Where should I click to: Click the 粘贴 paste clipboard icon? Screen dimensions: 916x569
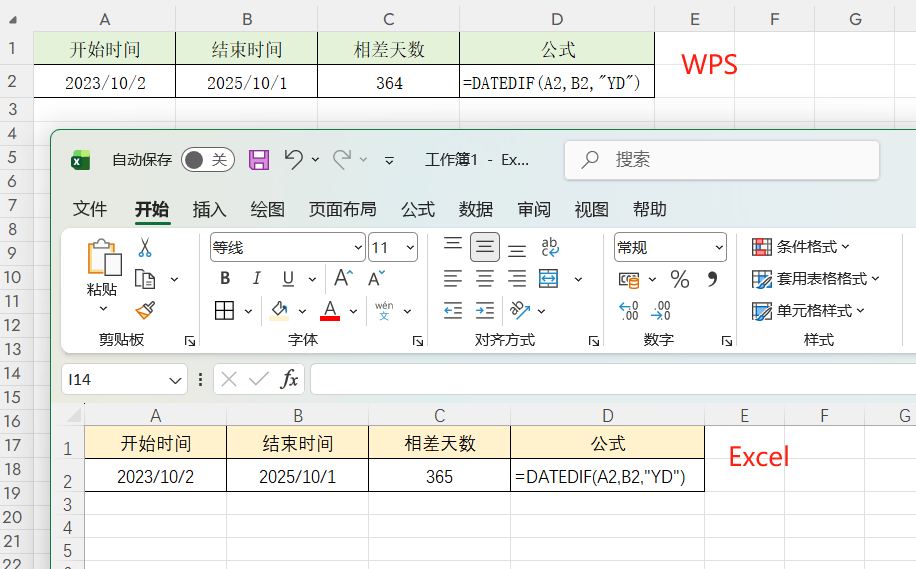104,258
